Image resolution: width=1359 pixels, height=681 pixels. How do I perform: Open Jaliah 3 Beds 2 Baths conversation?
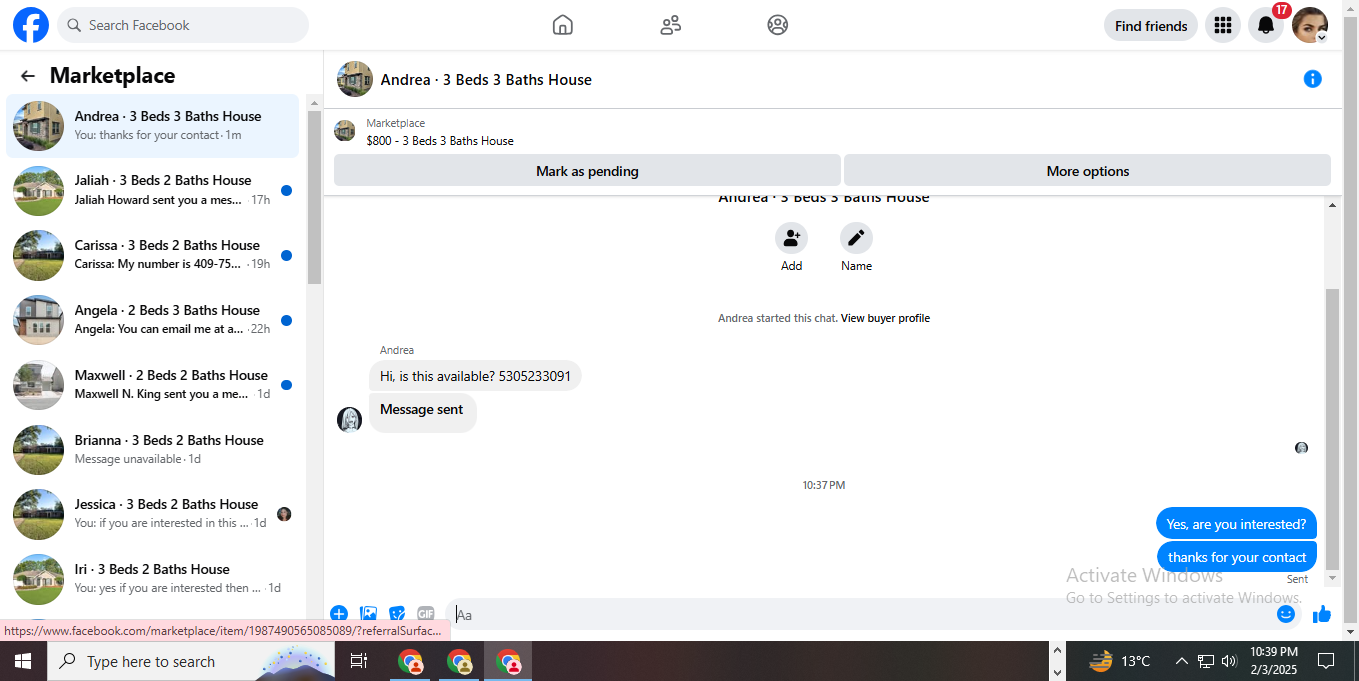click(153, 190)
